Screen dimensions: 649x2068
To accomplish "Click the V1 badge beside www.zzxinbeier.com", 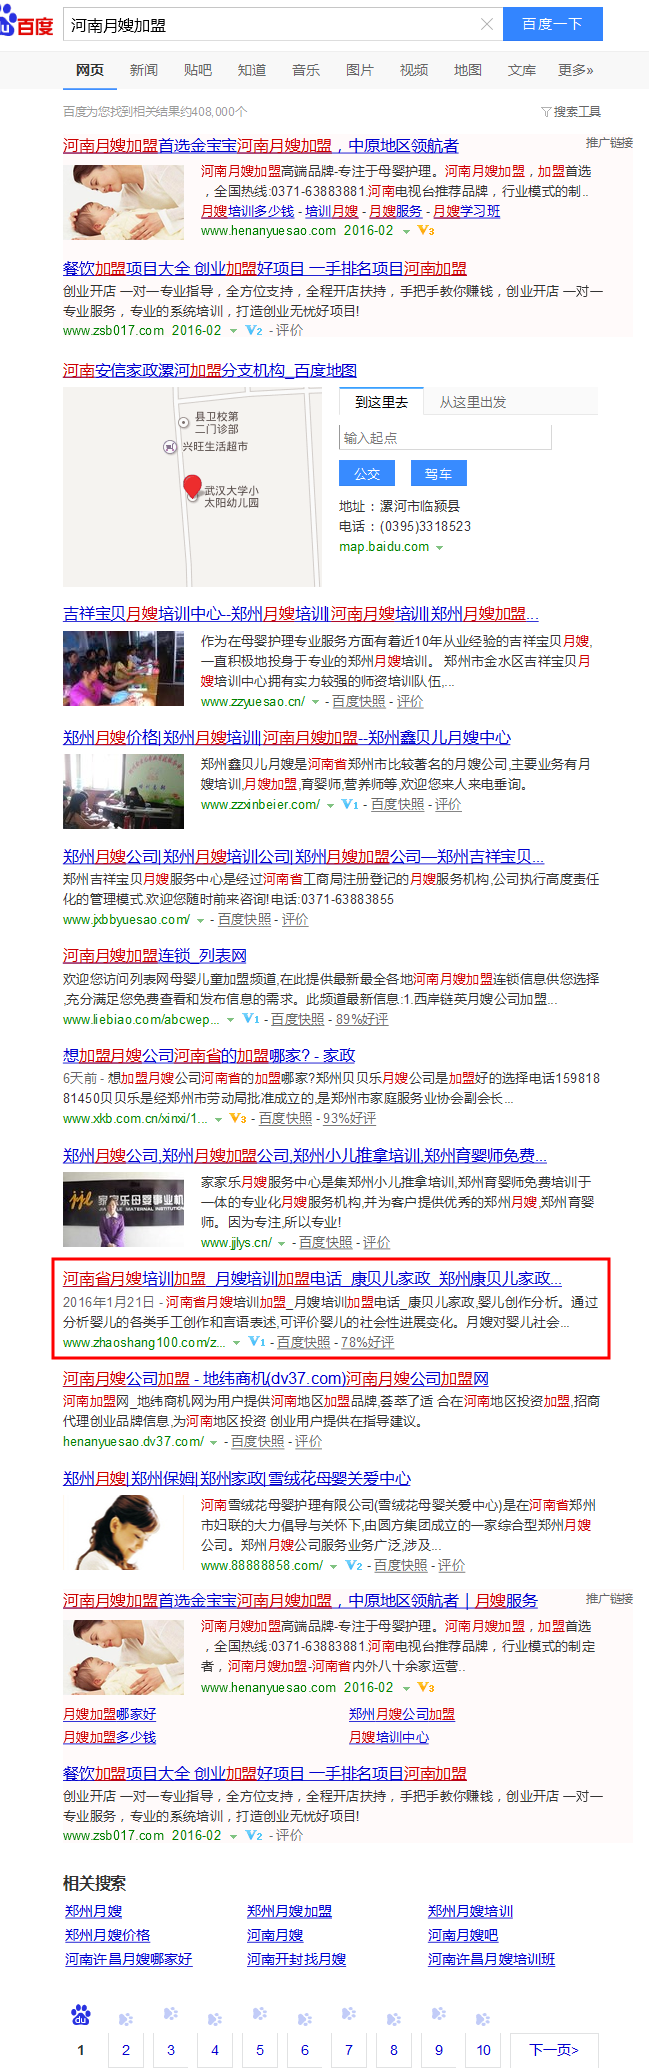I will tap(349, 804).
